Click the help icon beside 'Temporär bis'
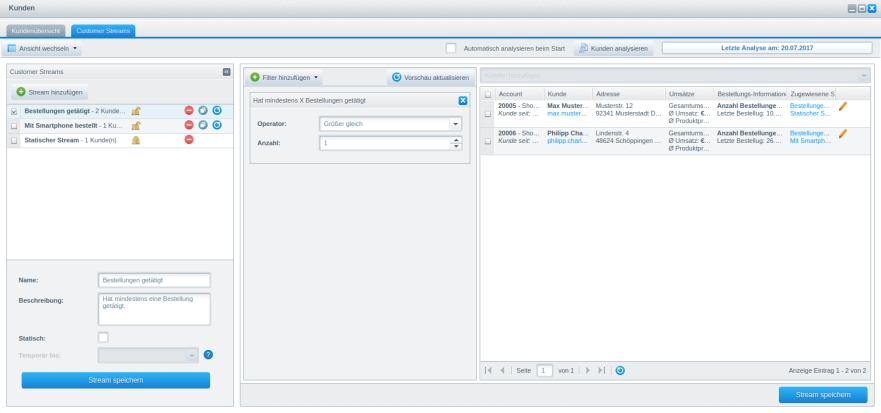 tap(208, 354)
